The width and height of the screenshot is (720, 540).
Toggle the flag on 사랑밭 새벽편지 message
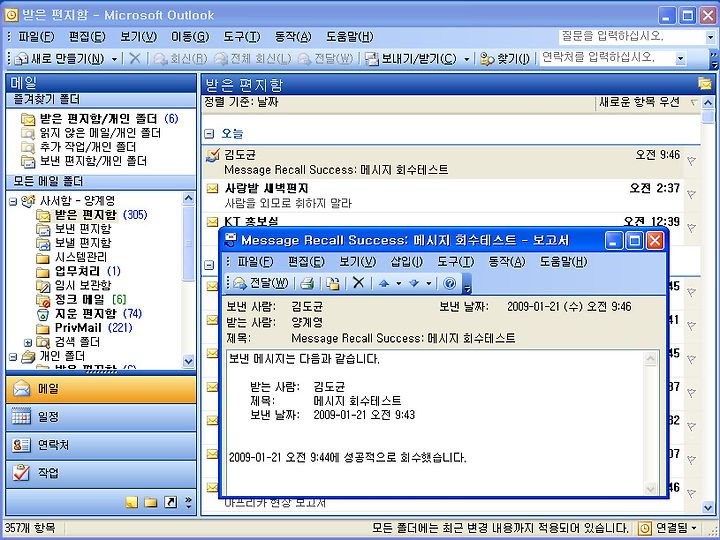pos(692,195)
